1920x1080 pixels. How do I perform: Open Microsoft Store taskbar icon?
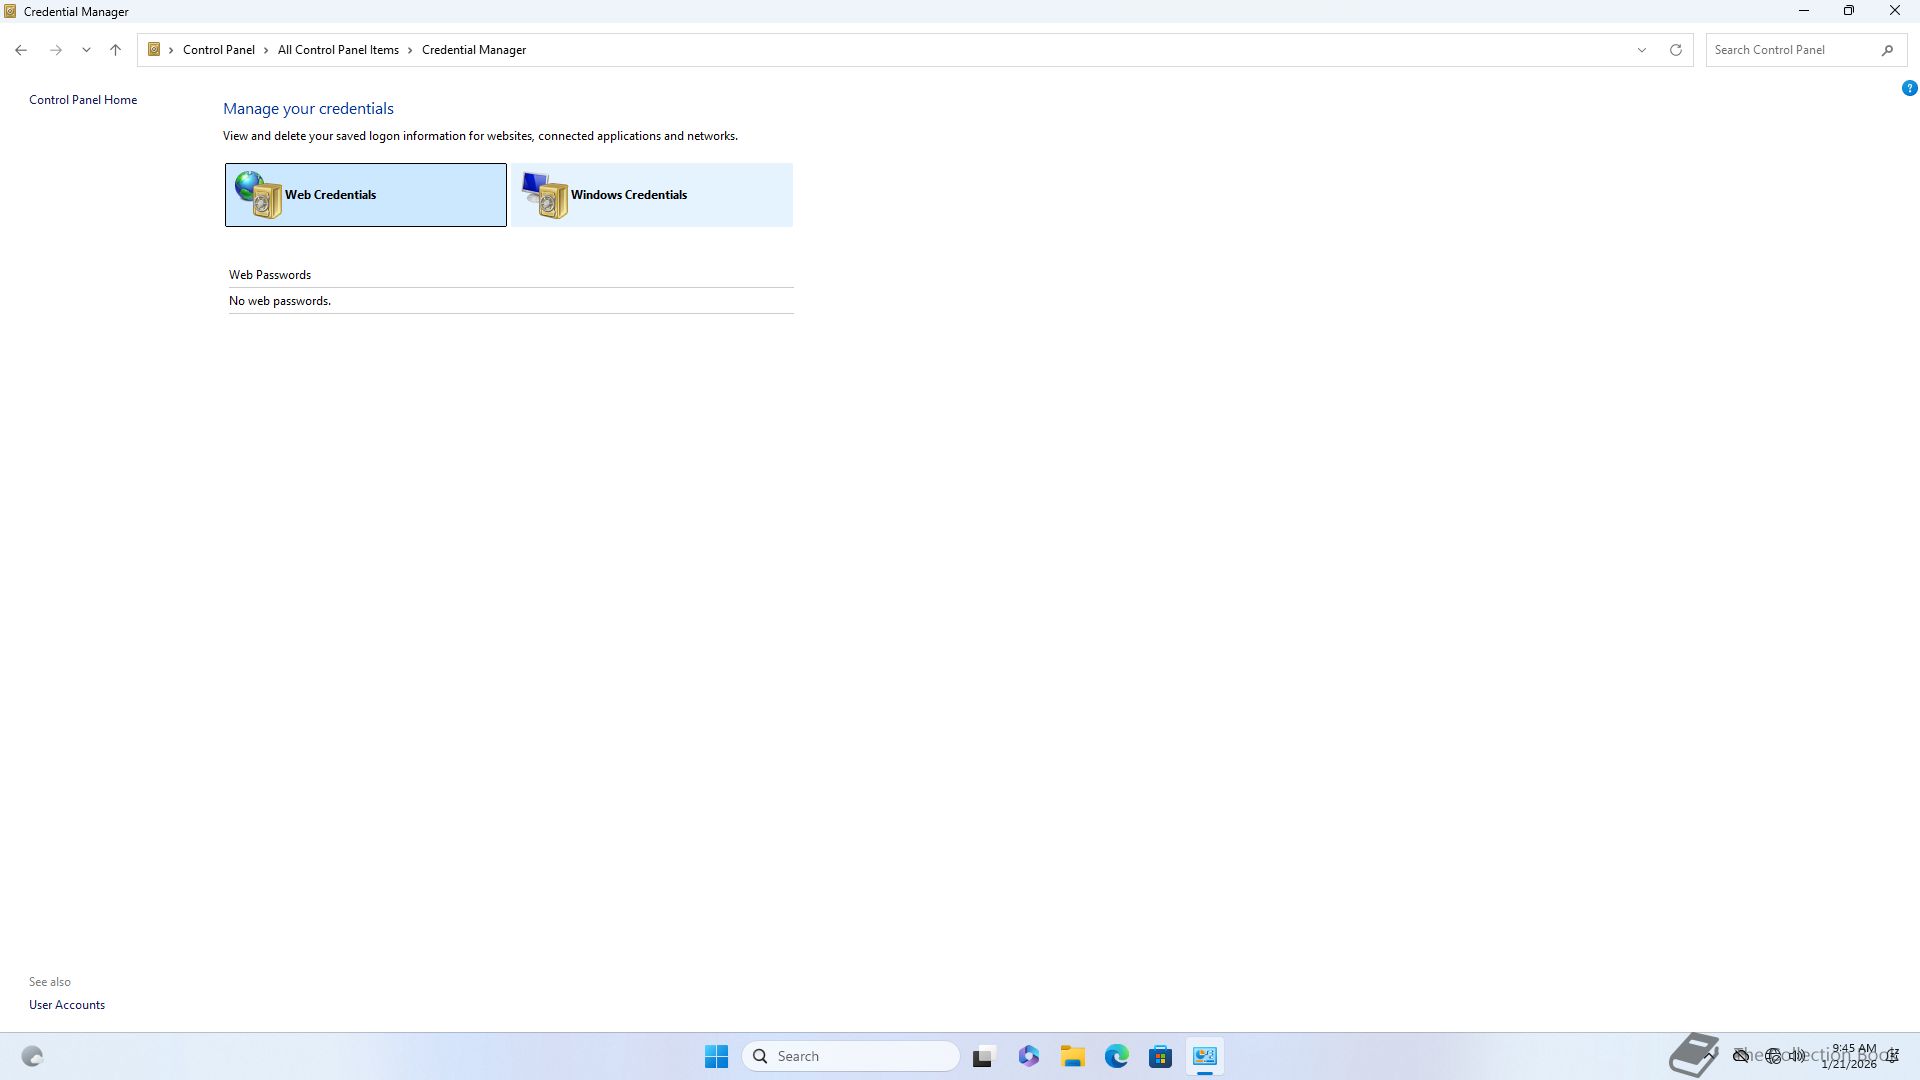pyautogui.click(x=1160, y=1056)
